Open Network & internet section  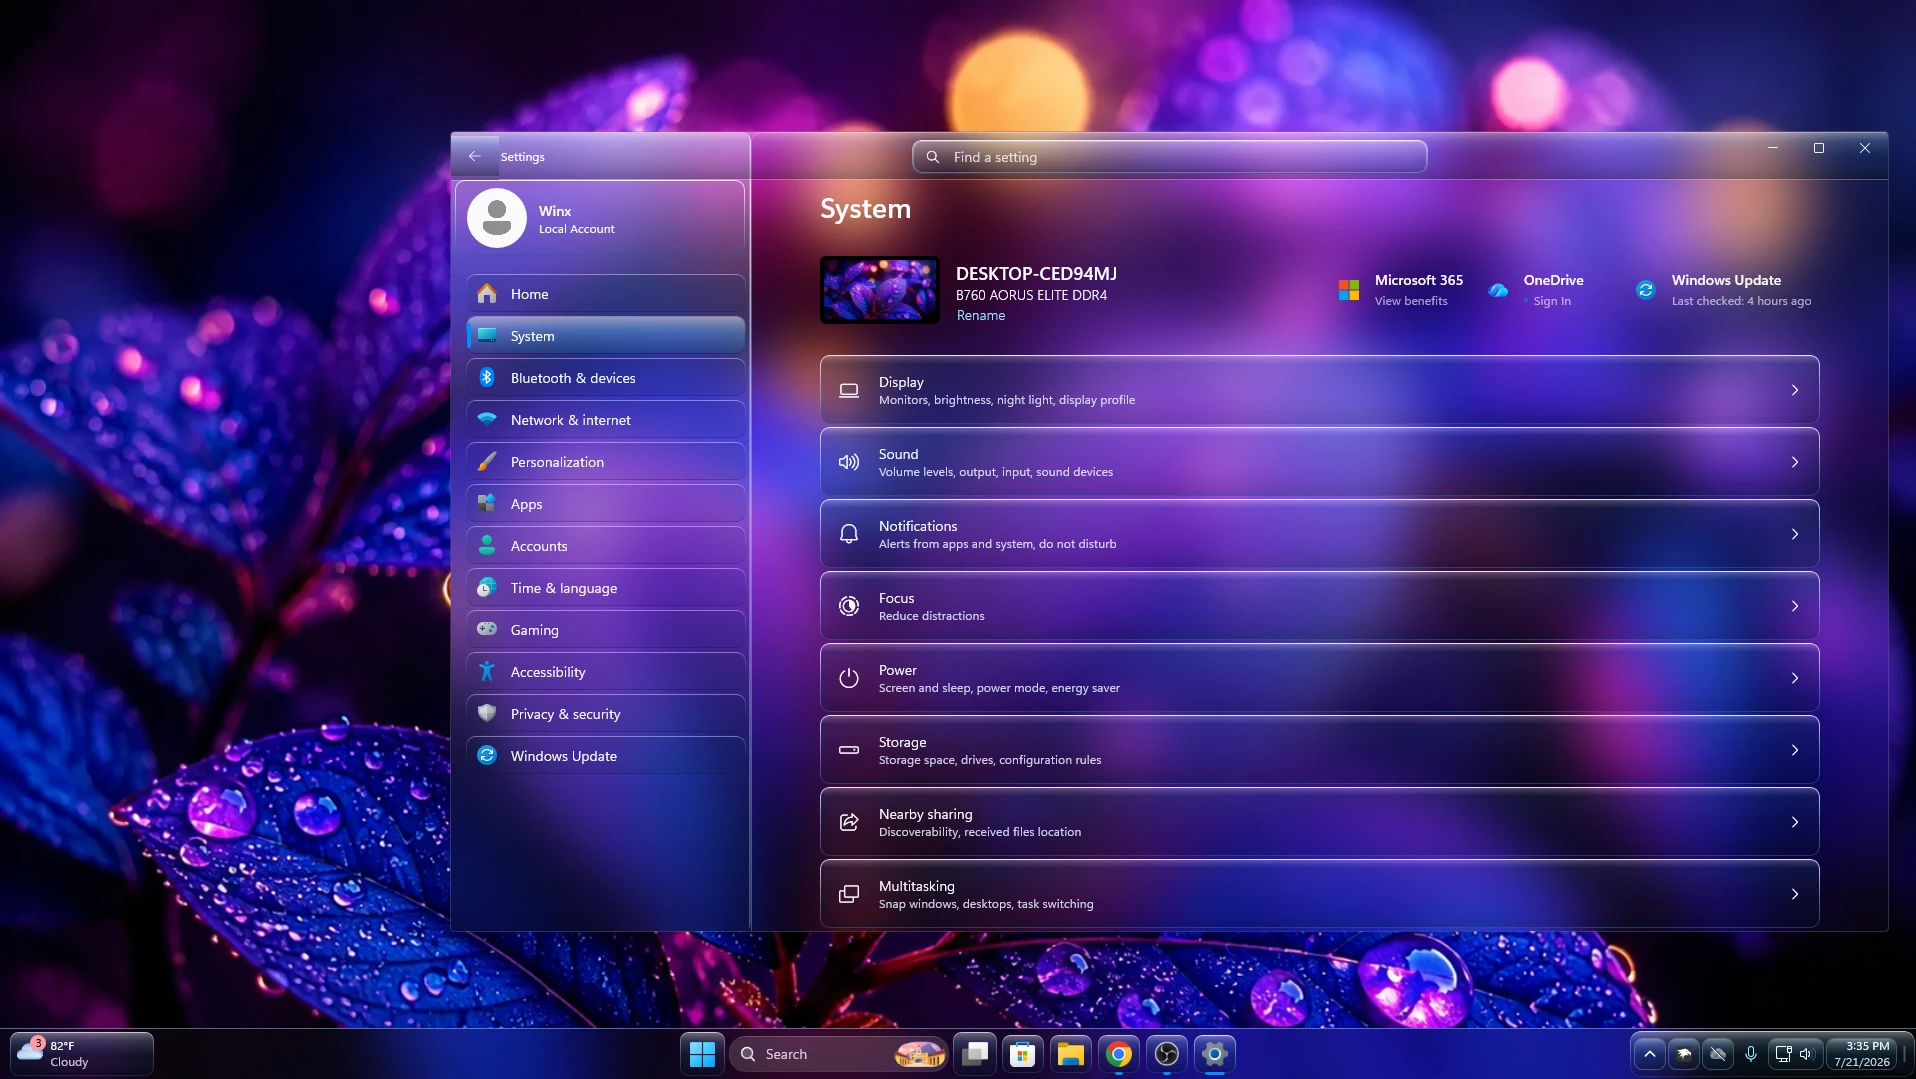(x=605, y=420)
